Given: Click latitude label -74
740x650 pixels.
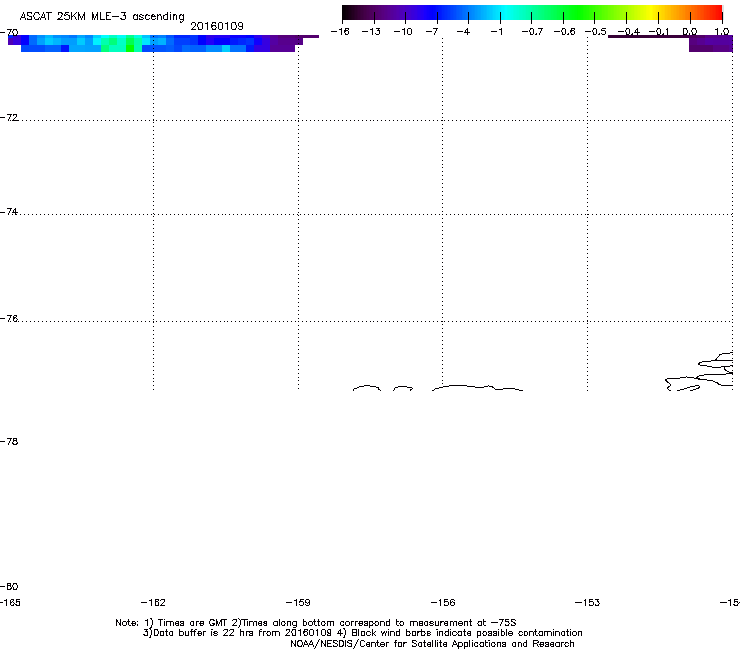Looking at the screenshot, I should [9, 212].
